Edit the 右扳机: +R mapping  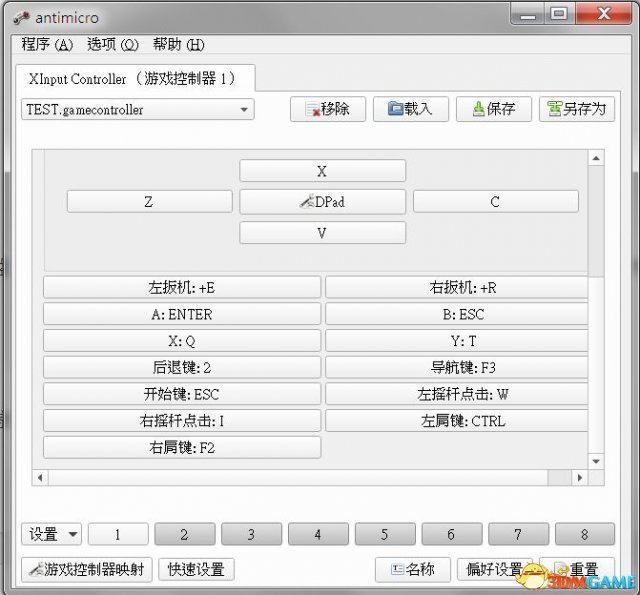coord(457,288)
